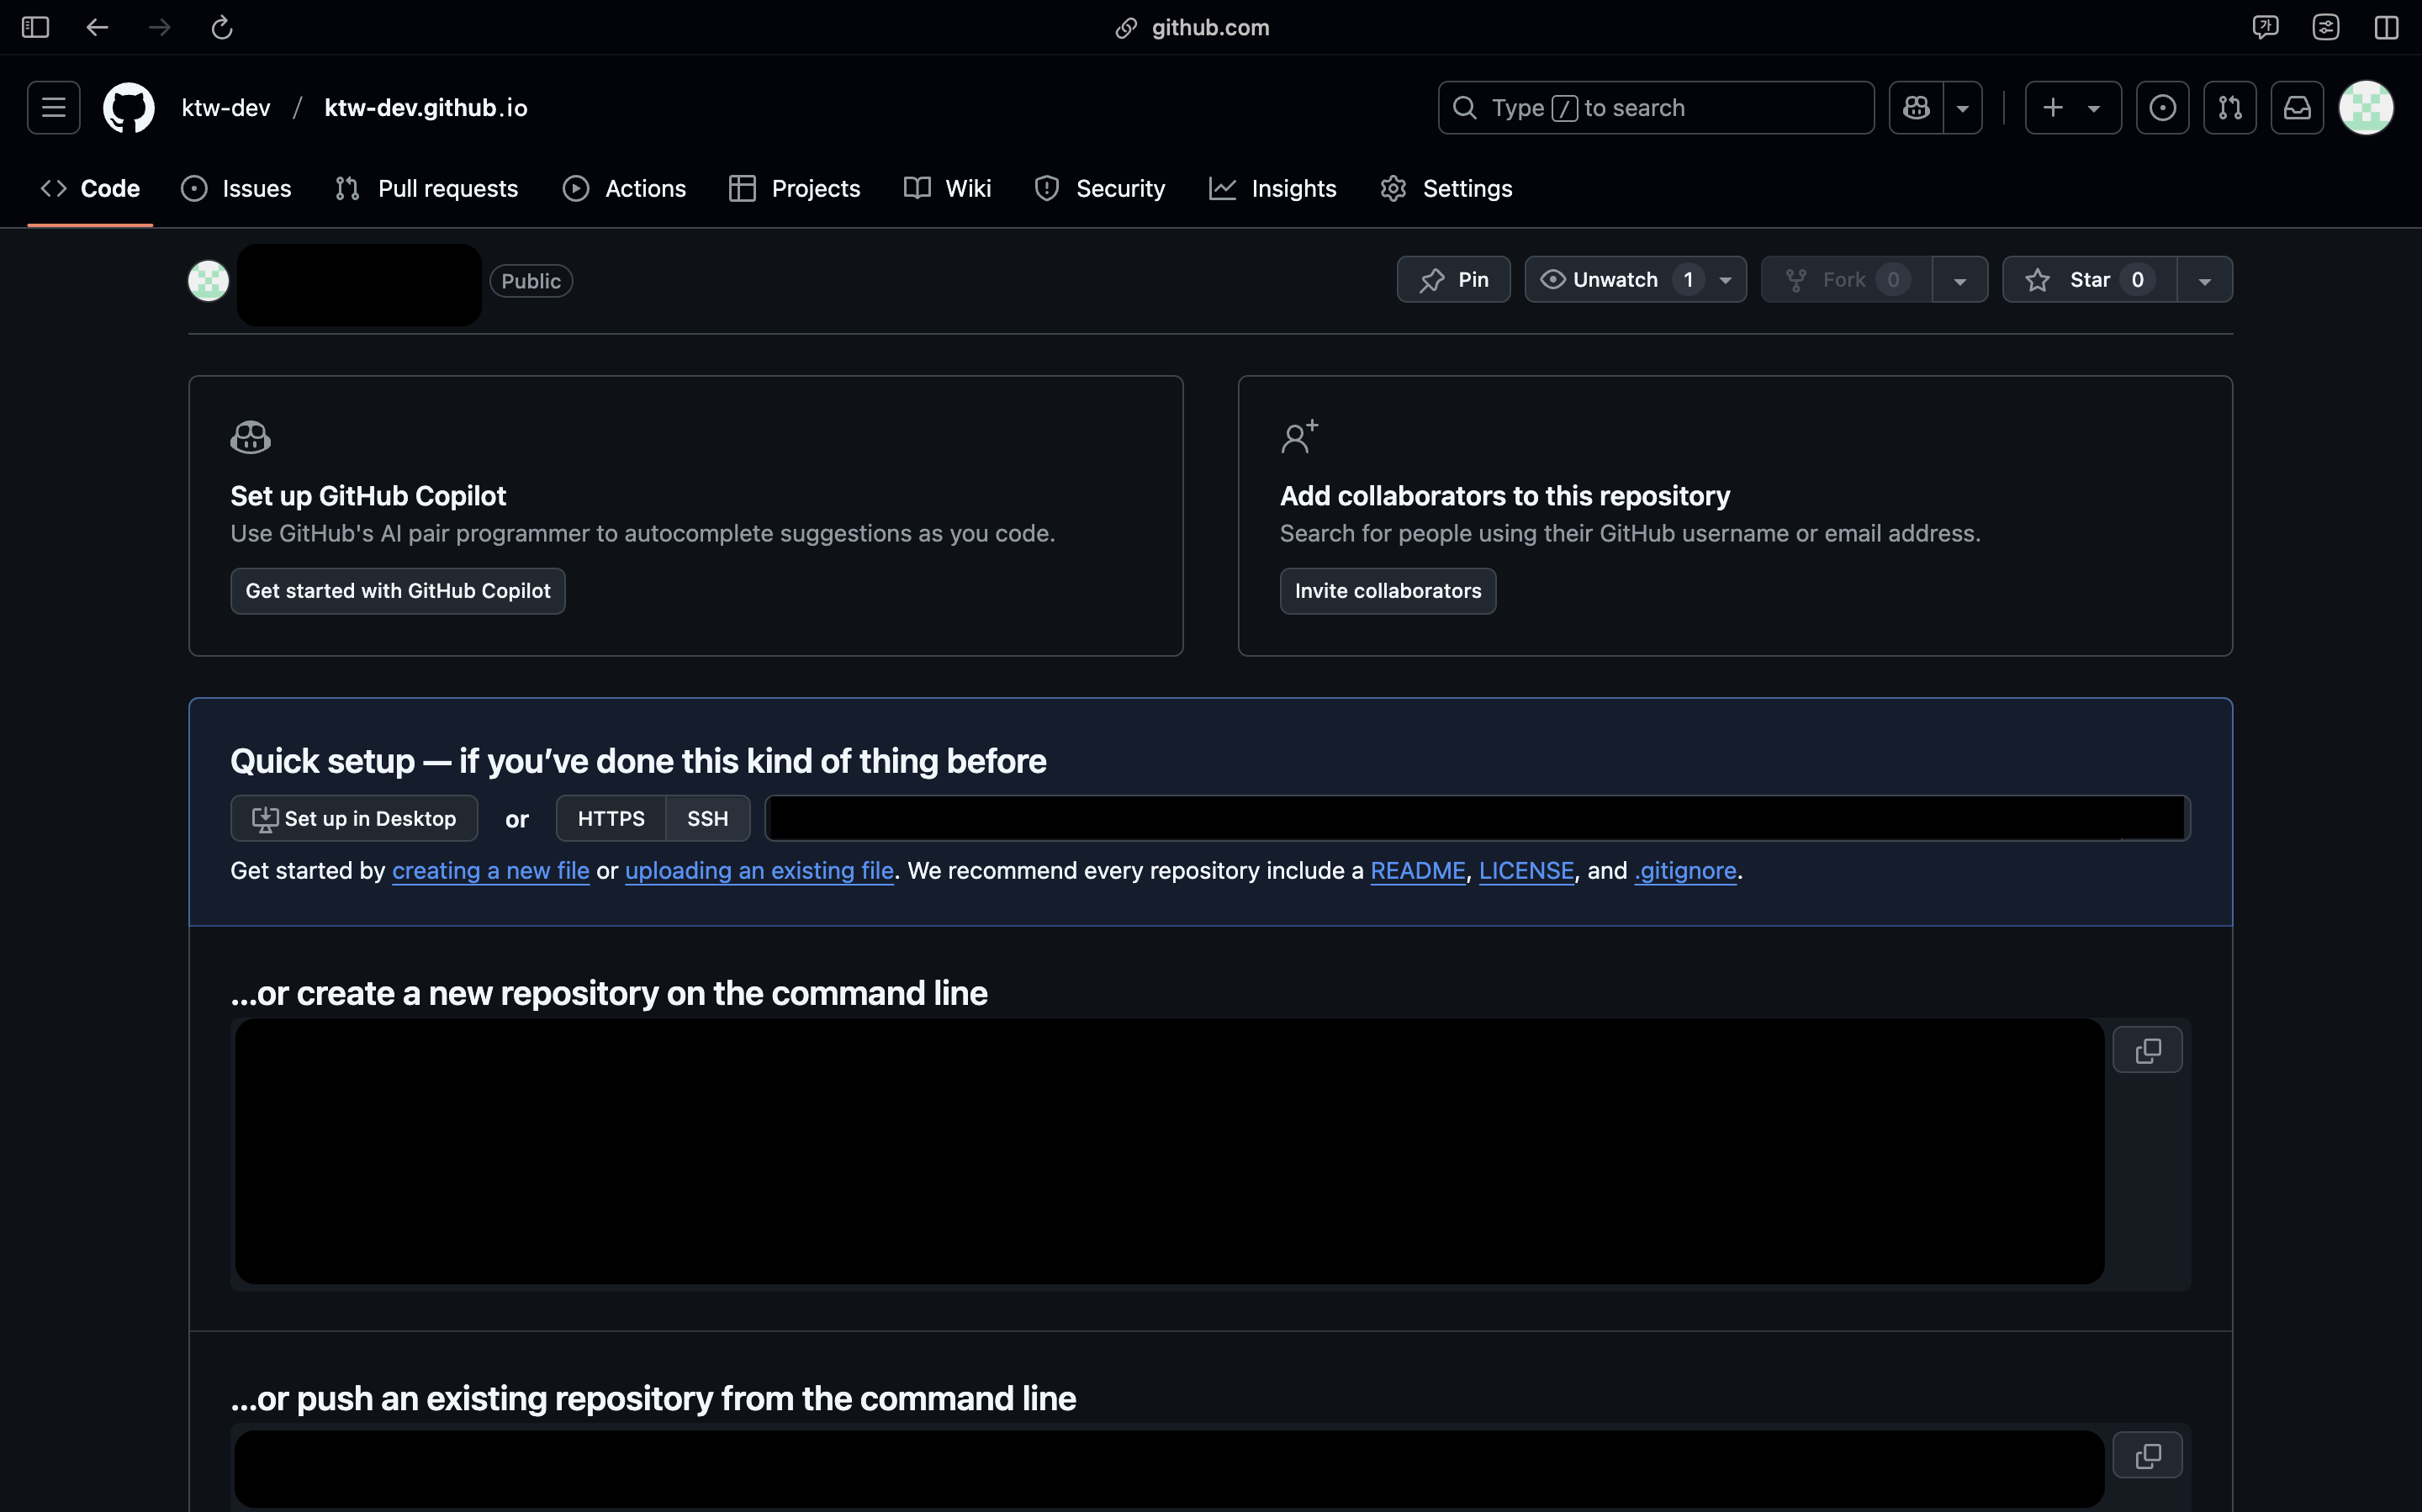The image size is (2422, 1512).
Task: Click the Public visibility badge
Action: click(x=531, y=281)
